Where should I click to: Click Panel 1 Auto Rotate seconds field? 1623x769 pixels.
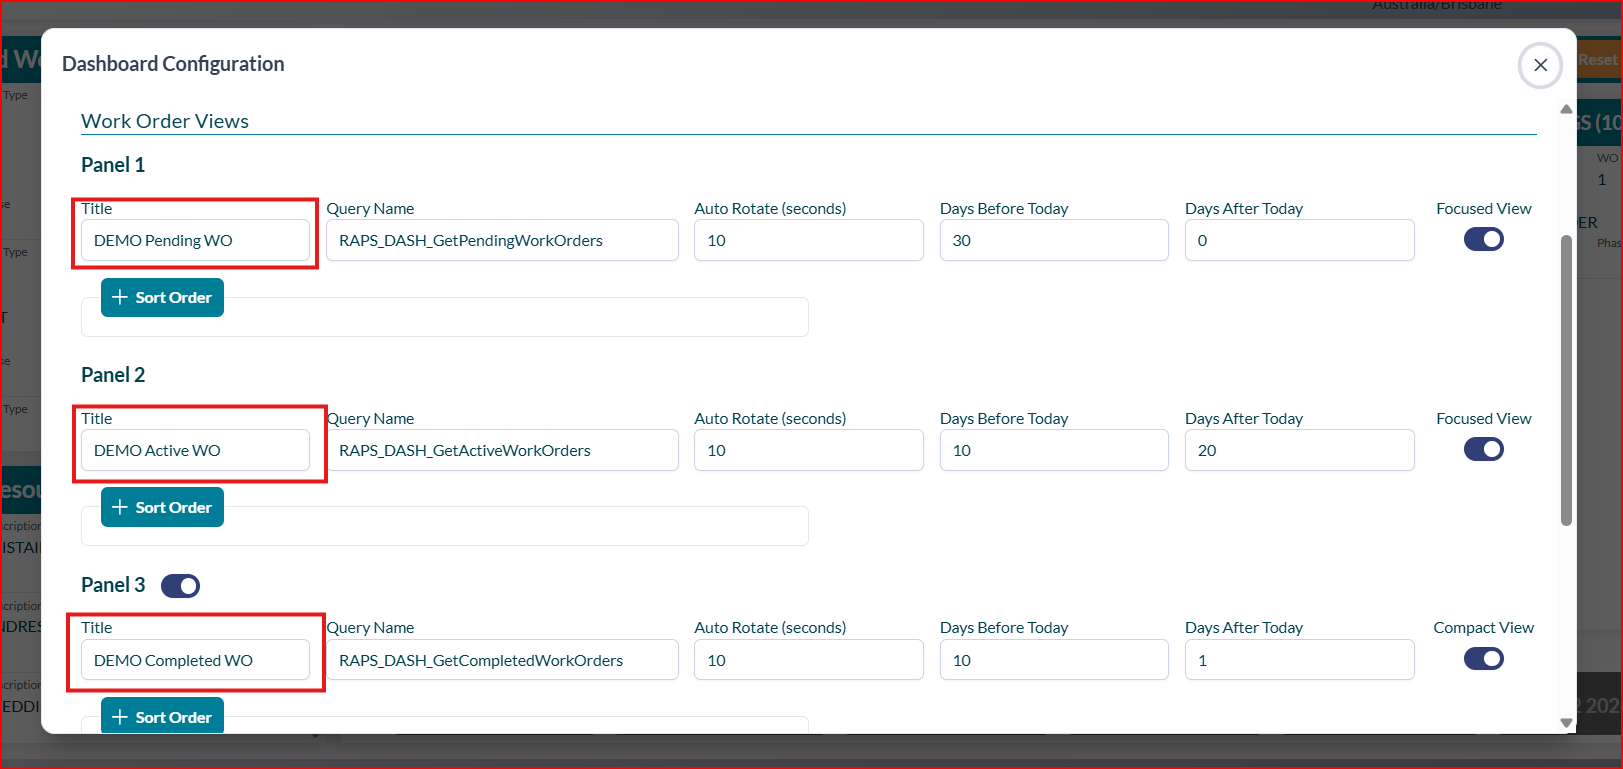[x=808, y=241]
